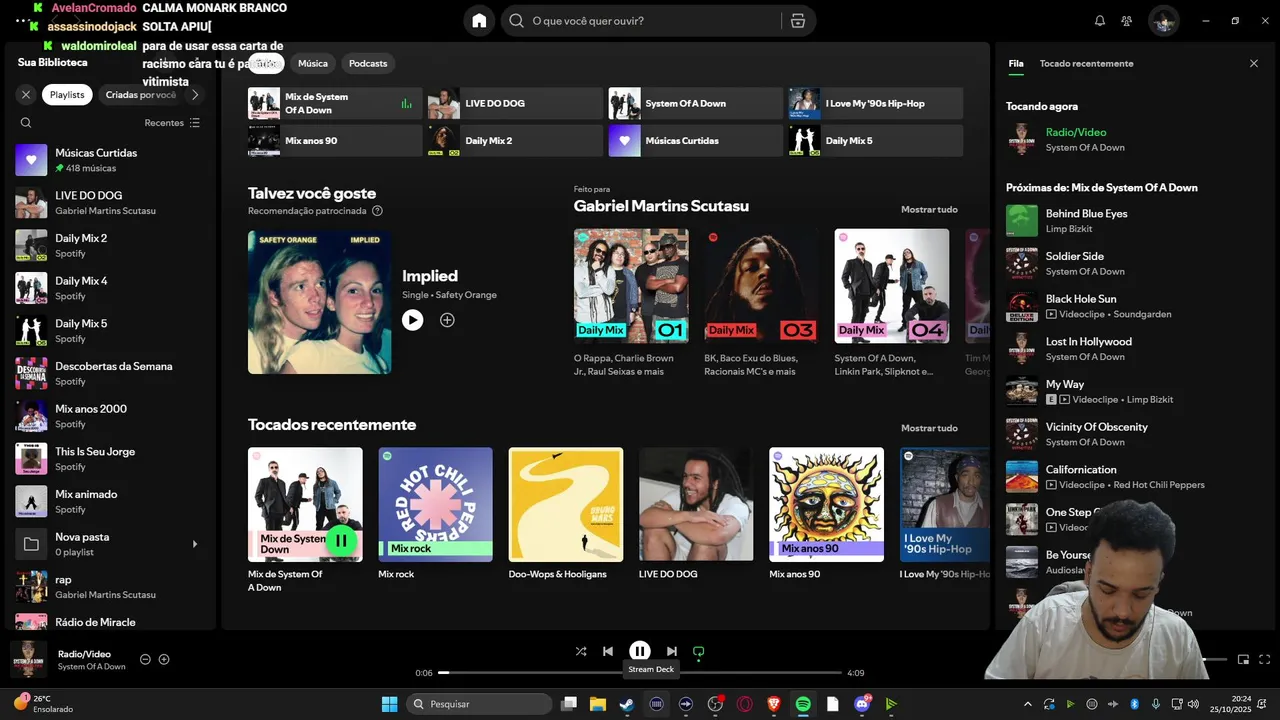Open the Browse icon in the search bar

point(797,20)
